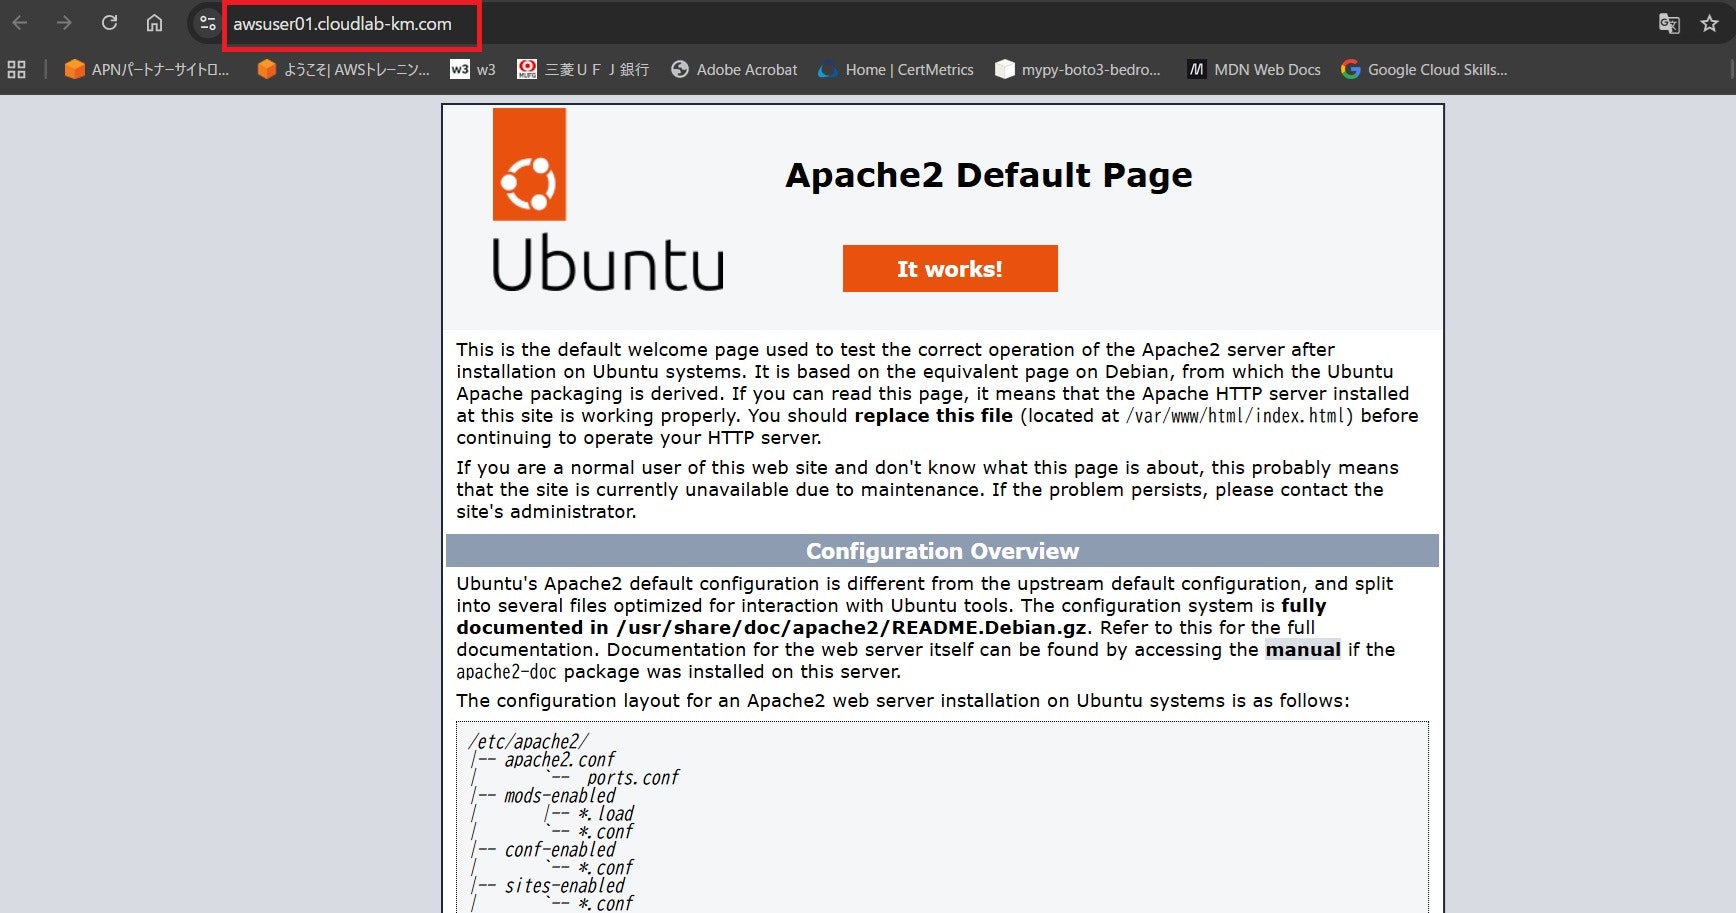The width and height of the screenshot is (1736, 913).
Task: Open the 三菱UFJ銀行 bookmark
Action: coord(583,69)
